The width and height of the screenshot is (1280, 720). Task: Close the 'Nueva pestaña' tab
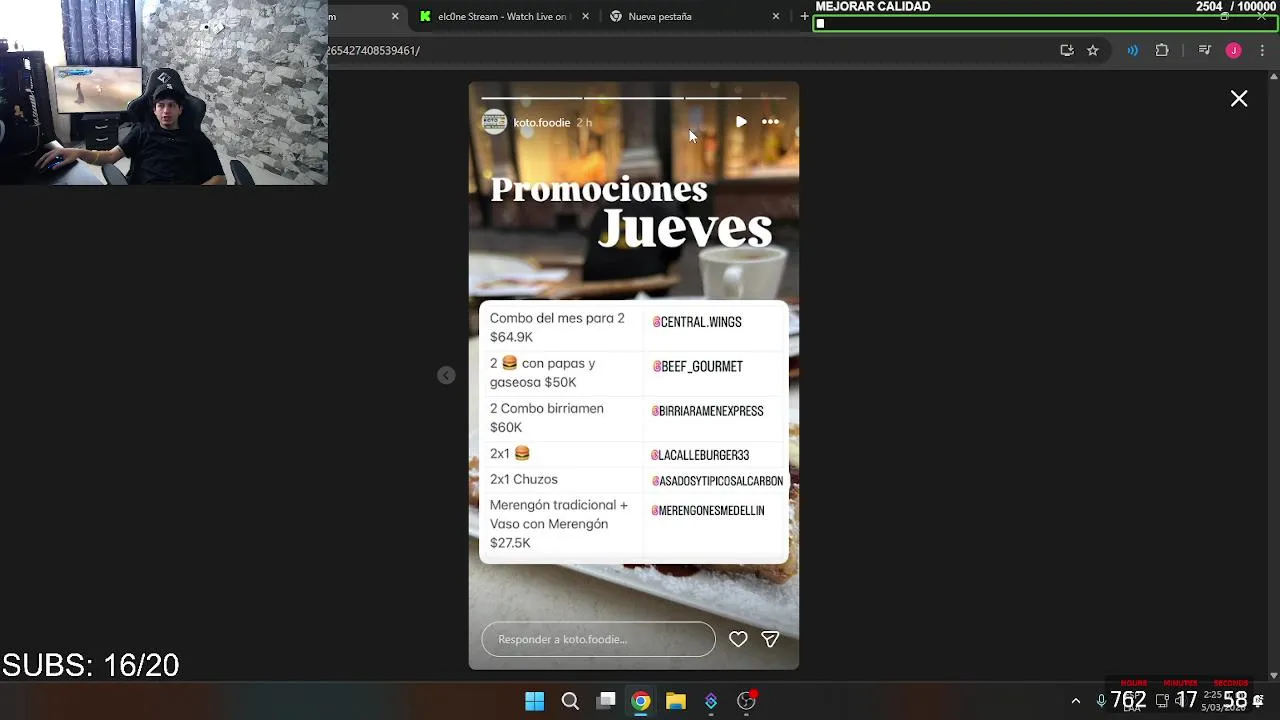pos(776,16)
